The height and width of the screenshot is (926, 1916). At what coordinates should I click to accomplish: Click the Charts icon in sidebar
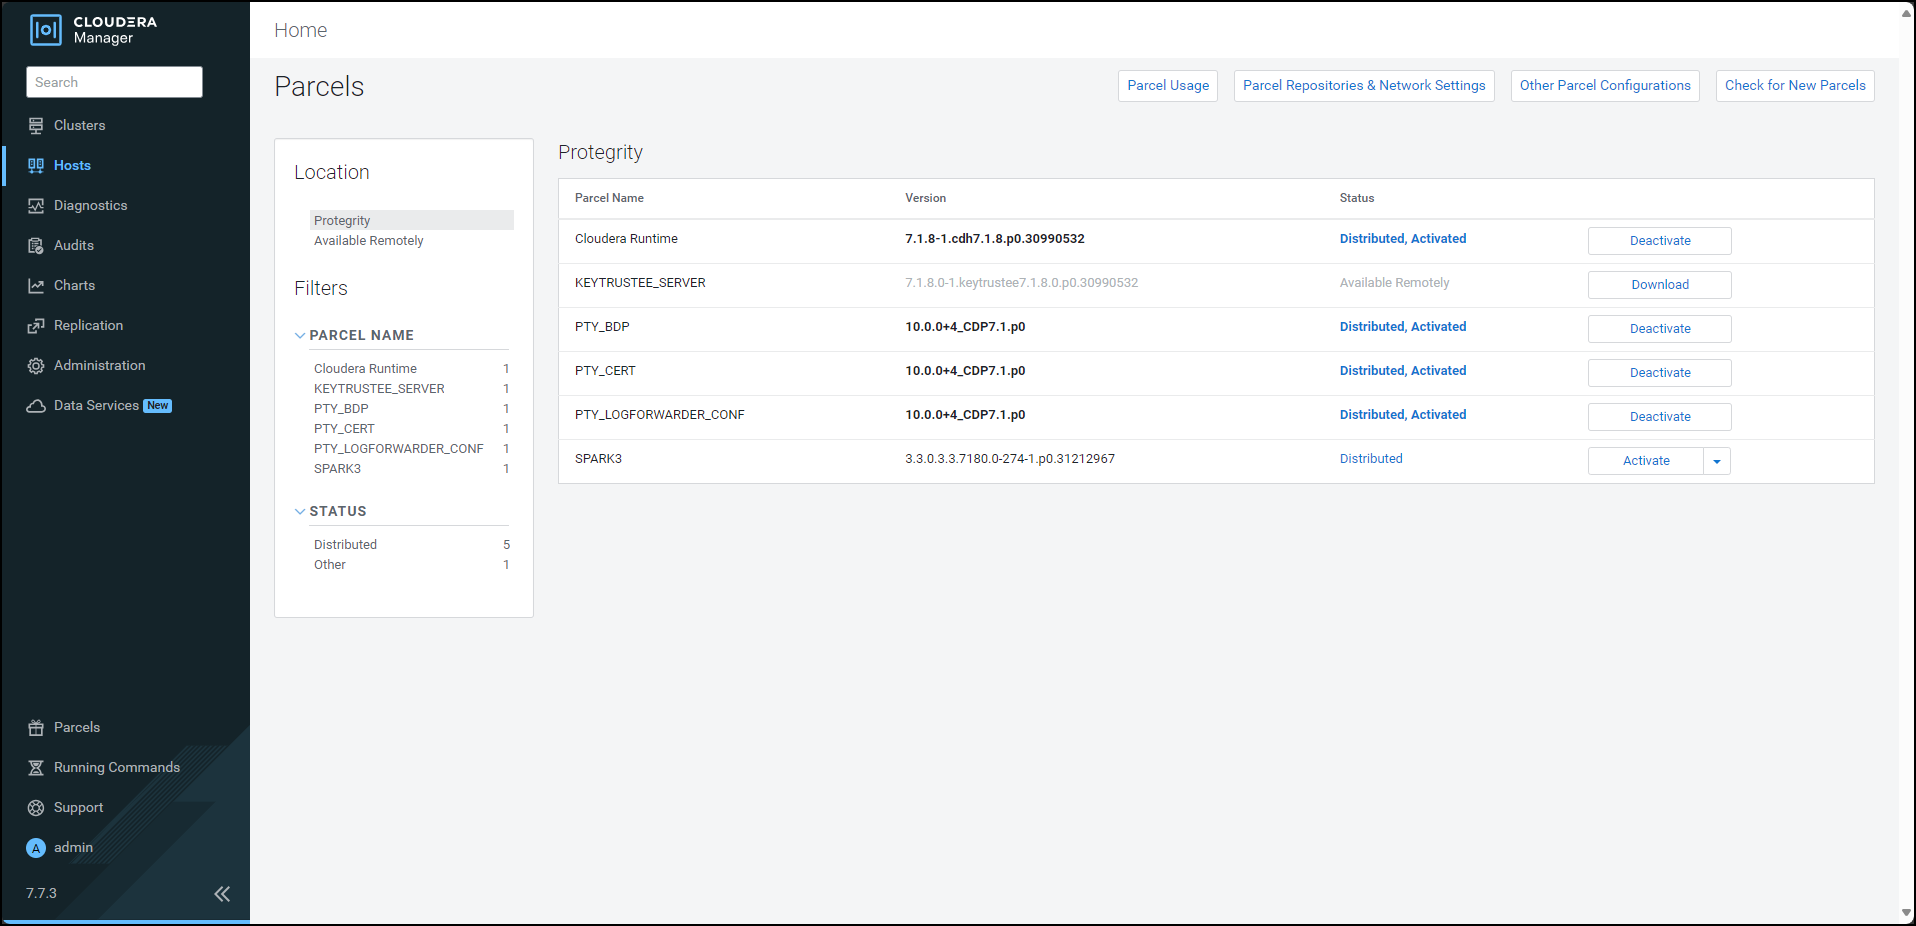[x=36, y=286]
